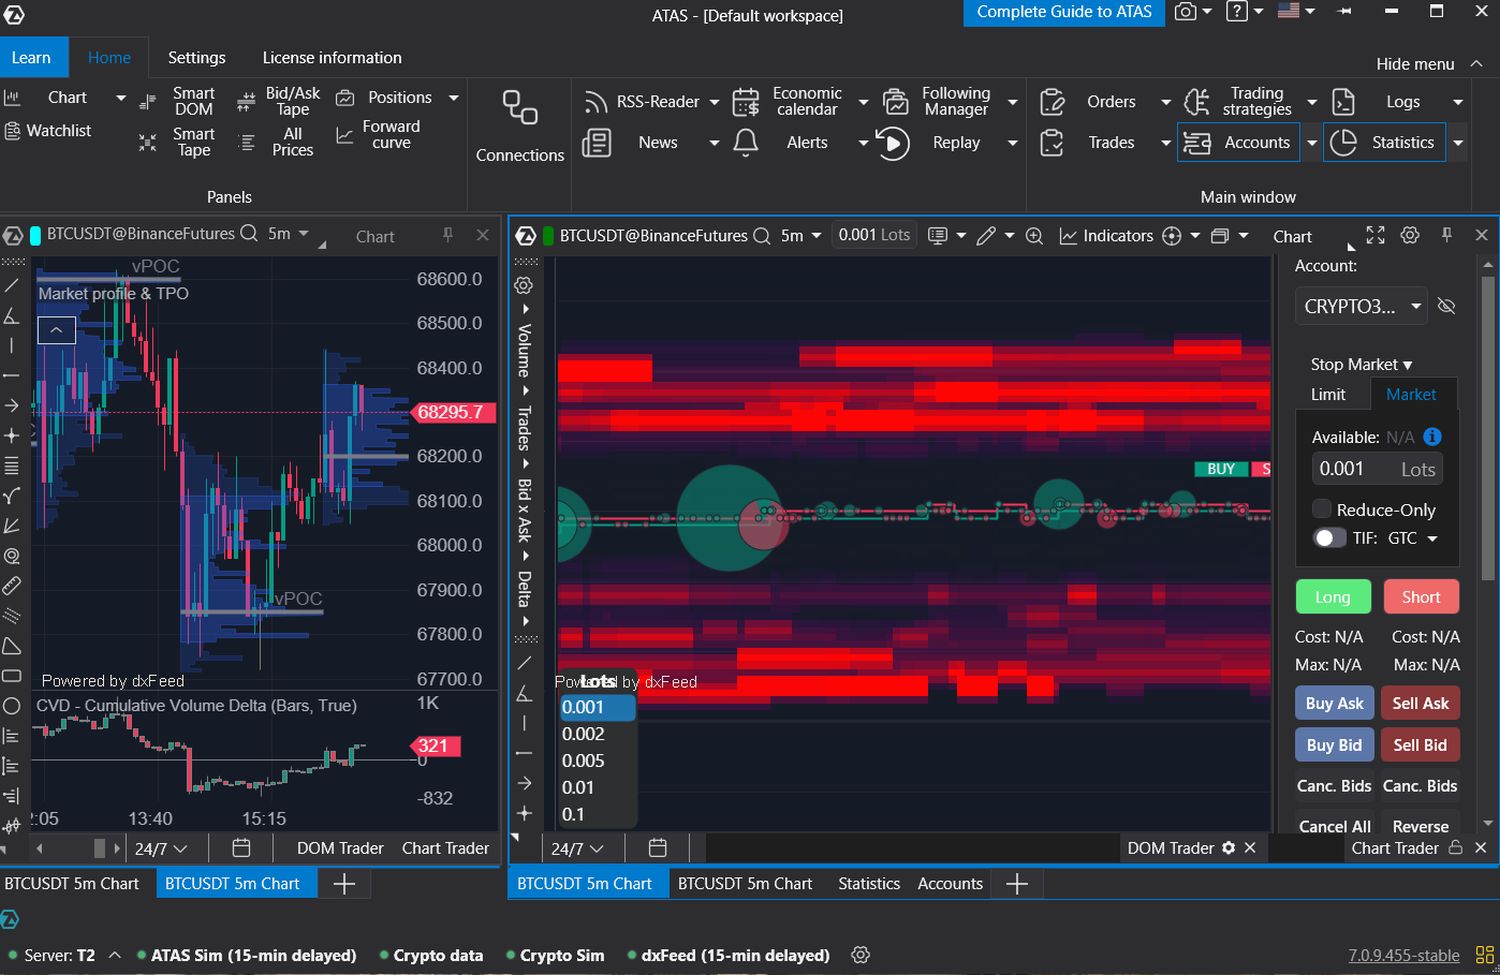The height and width of the screenshot is (975, 1500).
Task: Click the Alerts bell icon
Action: 746,143
